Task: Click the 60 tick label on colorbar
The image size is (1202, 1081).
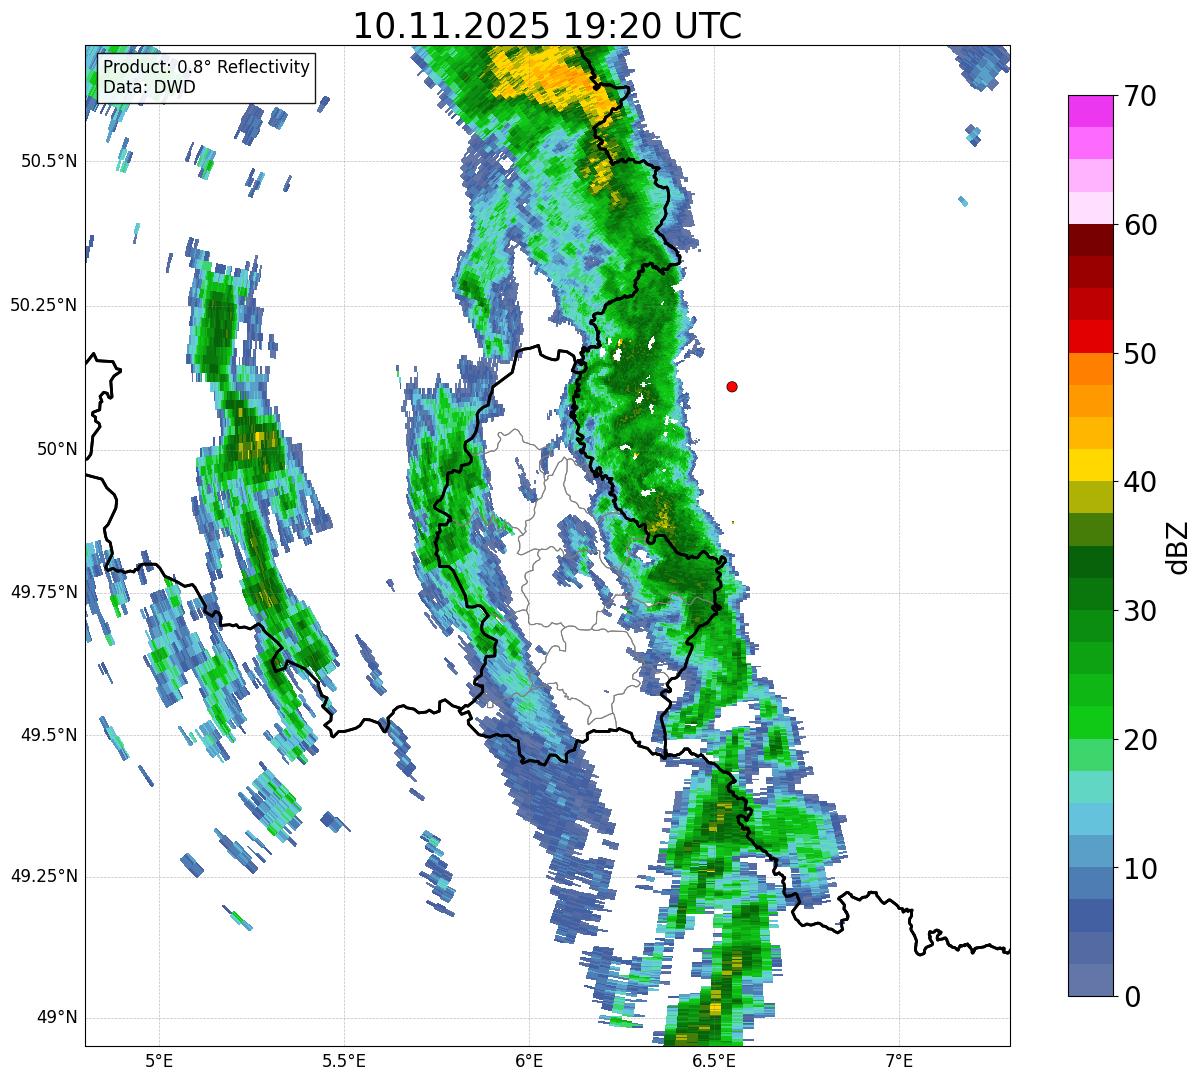Action: point(1141,225)
